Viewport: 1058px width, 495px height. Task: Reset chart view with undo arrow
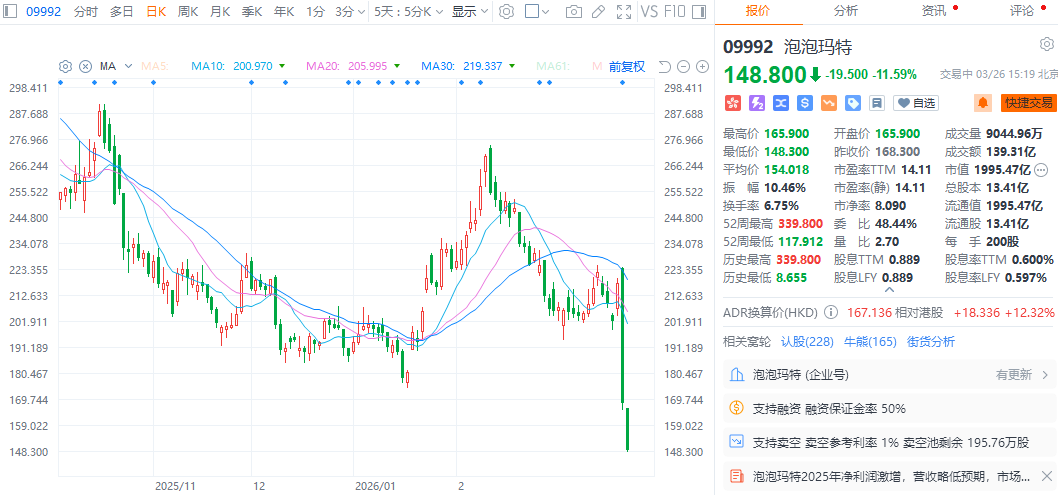click(x=664, y=66)
